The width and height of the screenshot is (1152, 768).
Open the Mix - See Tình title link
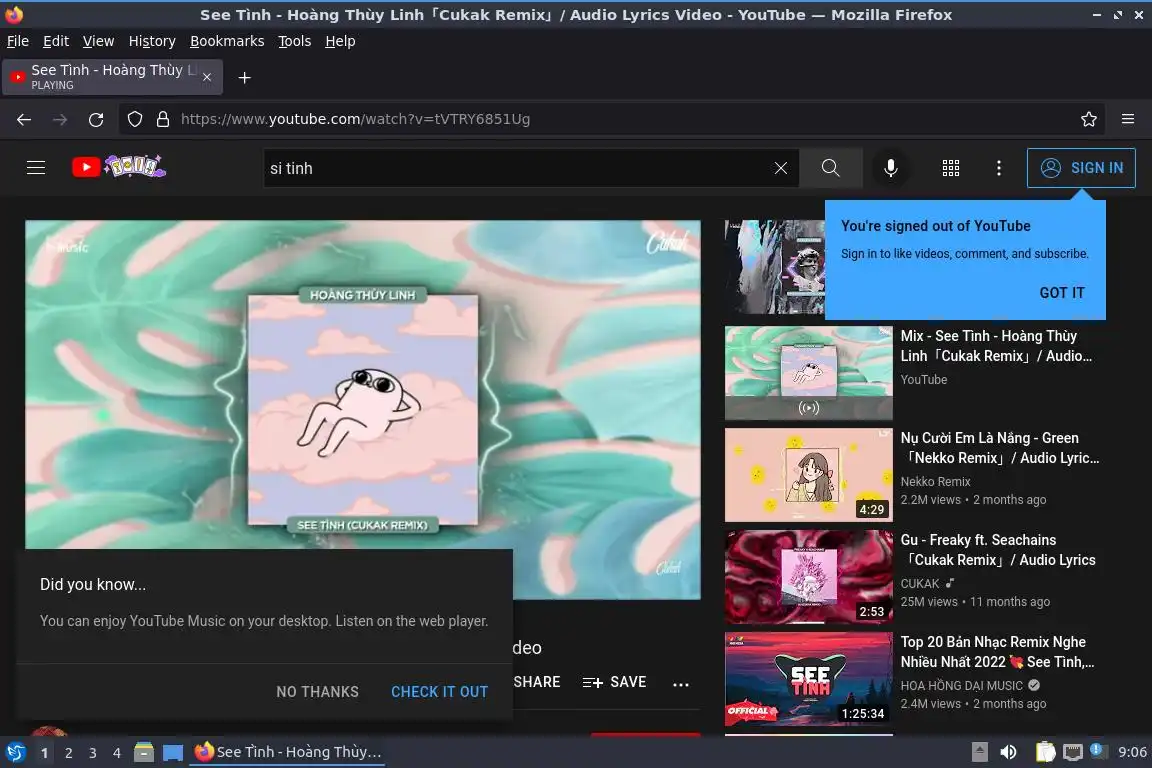tap(996, 345)
